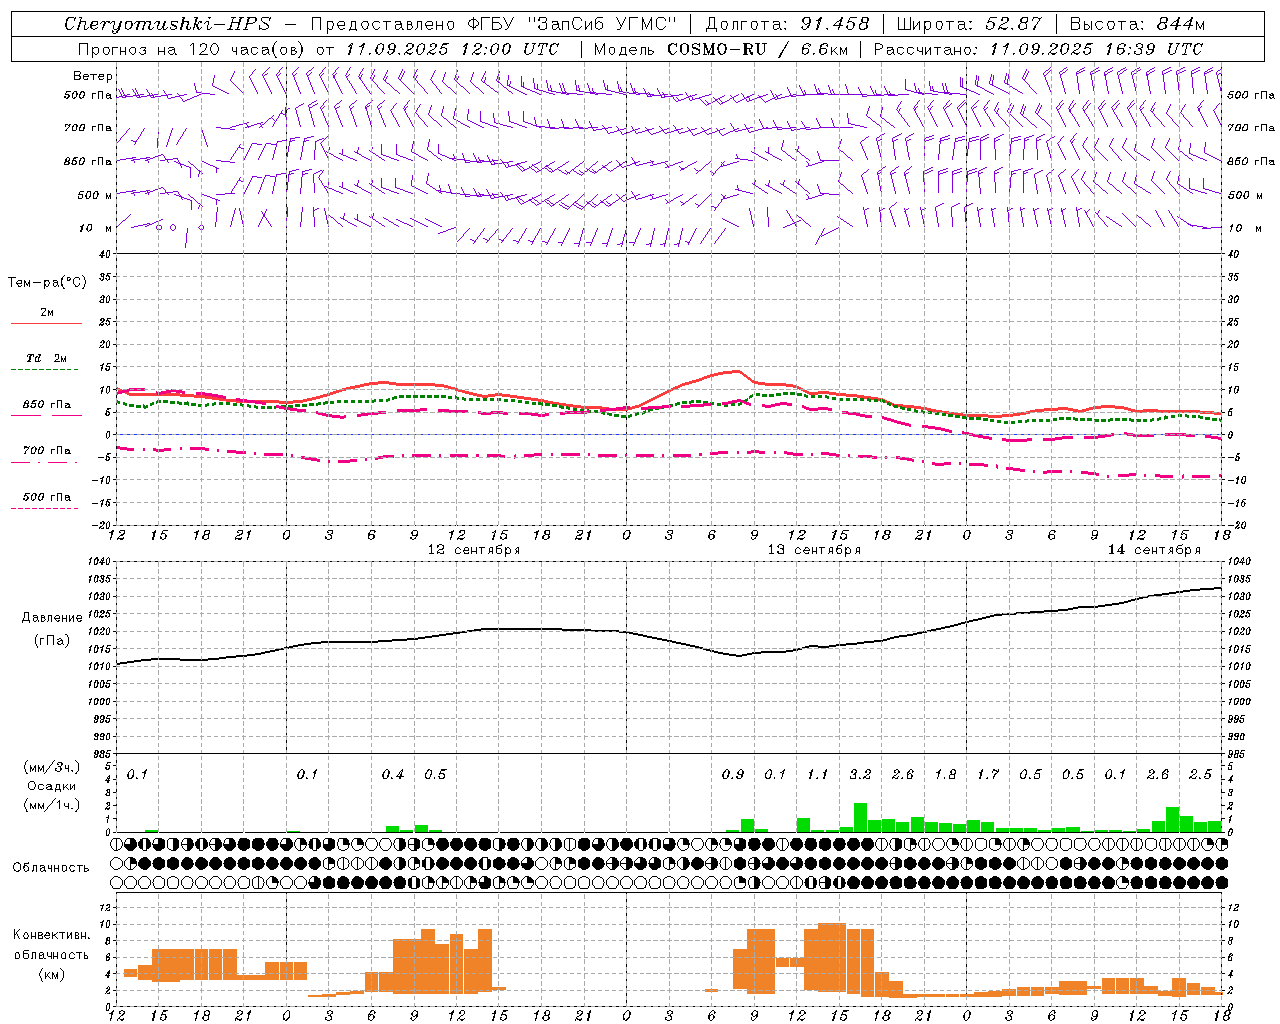Select the model label COSMO-RU / 6.6км

click(x=758, y=49)
